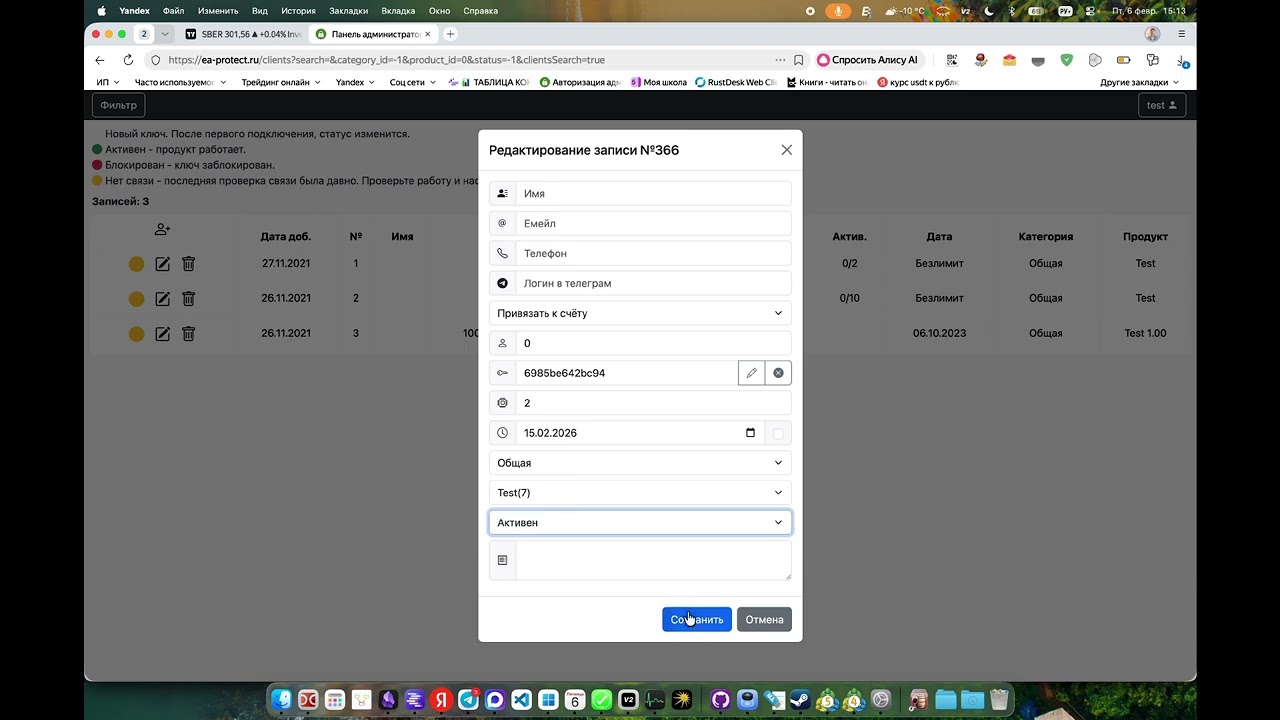Click the add client icon above table
1280x720 pixels.
[x=162, y=230]
